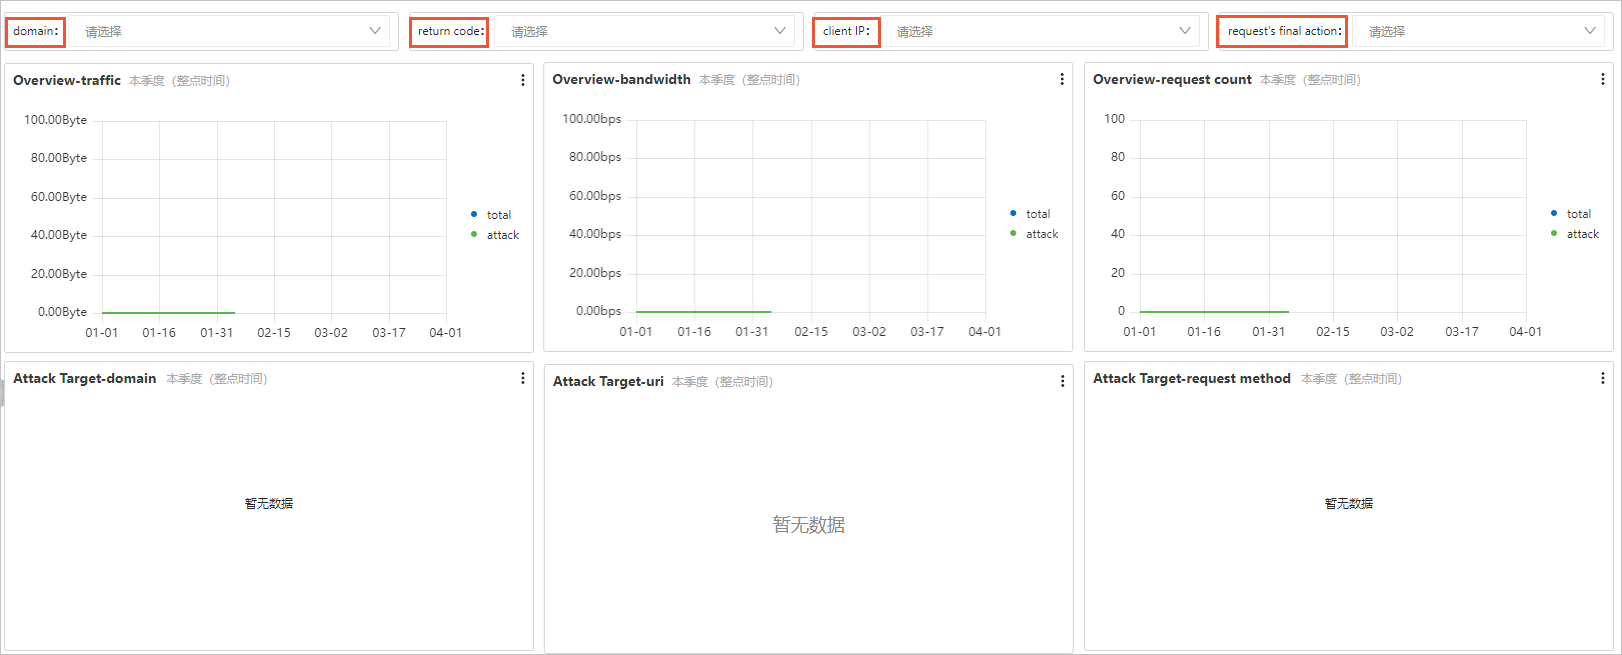Click the time range label beside Attack Target-uri

tap(722, 382)
